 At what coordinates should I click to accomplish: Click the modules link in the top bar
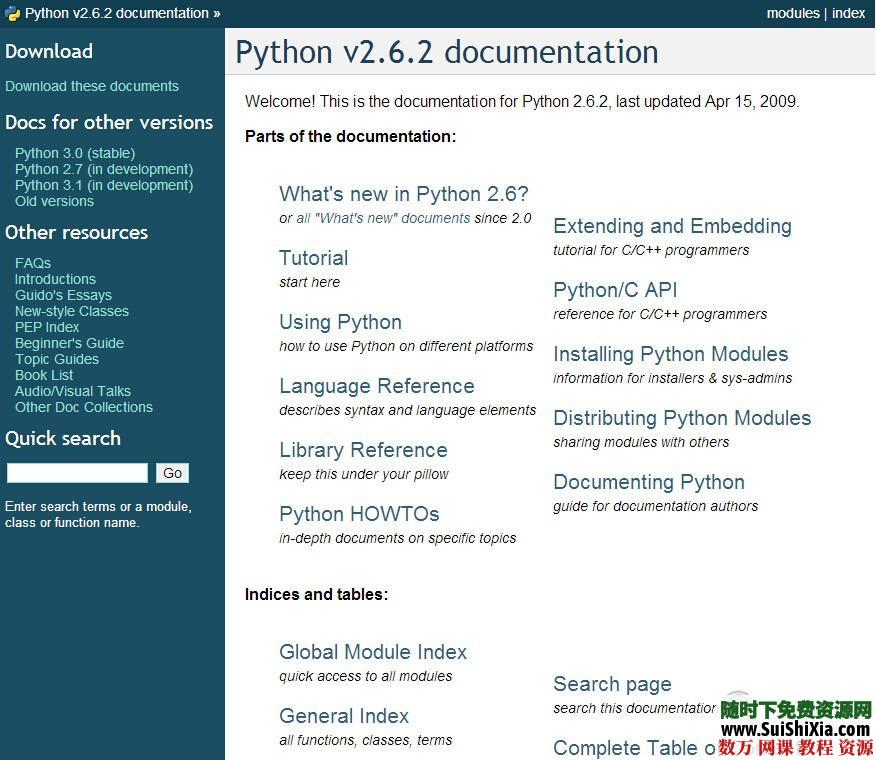[x=793, y=13]
